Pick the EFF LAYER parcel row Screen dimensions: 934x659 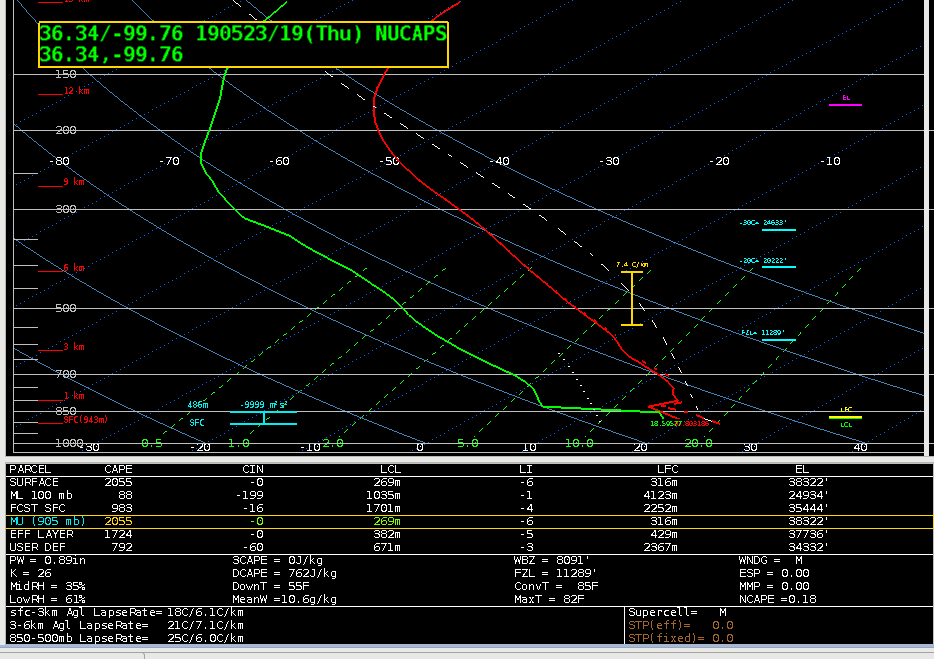[40, 535]
